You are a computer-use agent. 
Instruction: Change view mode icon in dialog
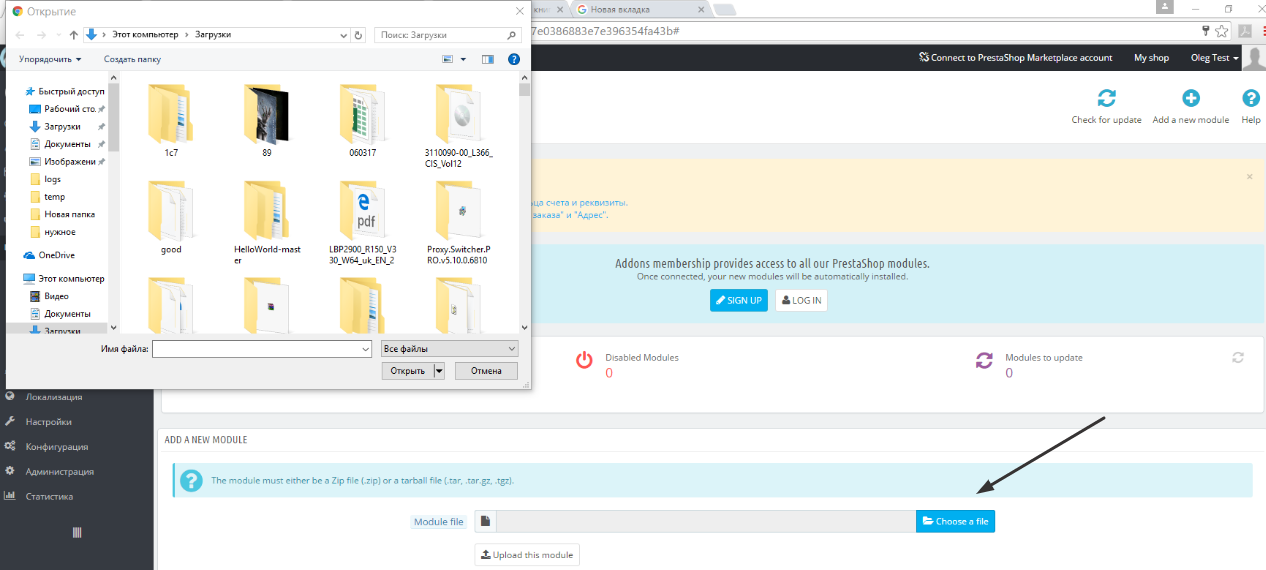pyautogui.click(x=446, y=59)
